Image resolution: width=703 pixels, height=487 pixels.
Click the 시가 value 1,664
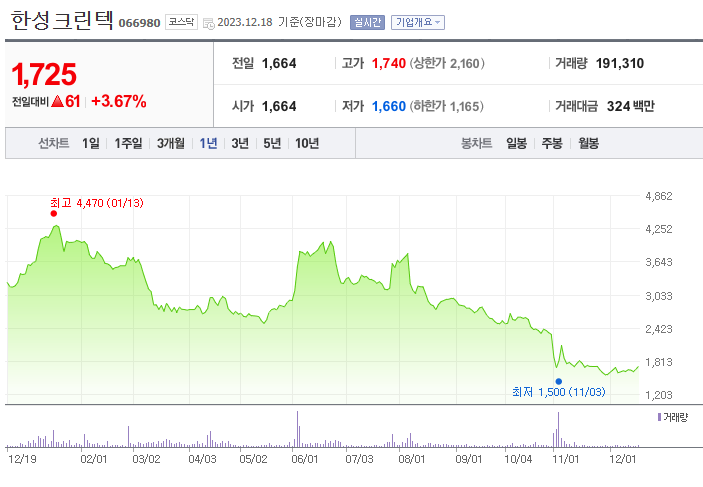(x=279, y=107)
